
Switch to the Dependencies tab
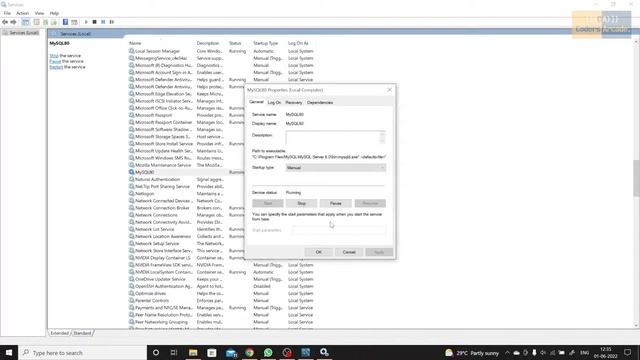click(x=320, y=102)
